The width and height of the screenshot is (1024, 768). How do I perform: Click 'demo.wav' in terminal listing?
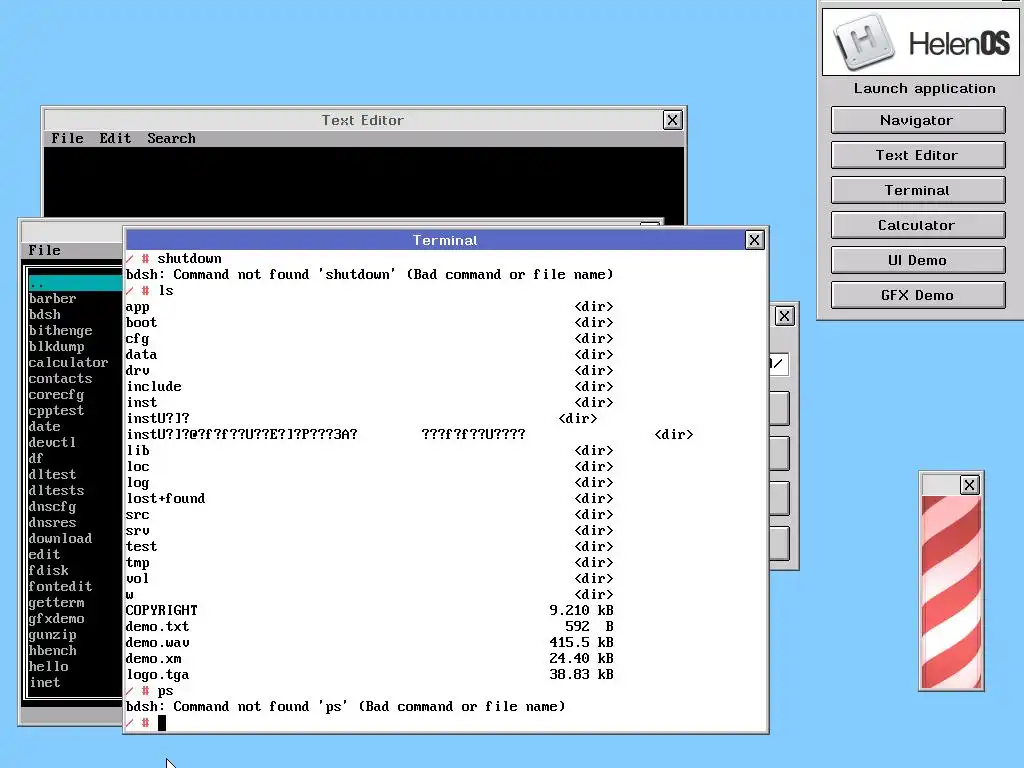[157, 643]
